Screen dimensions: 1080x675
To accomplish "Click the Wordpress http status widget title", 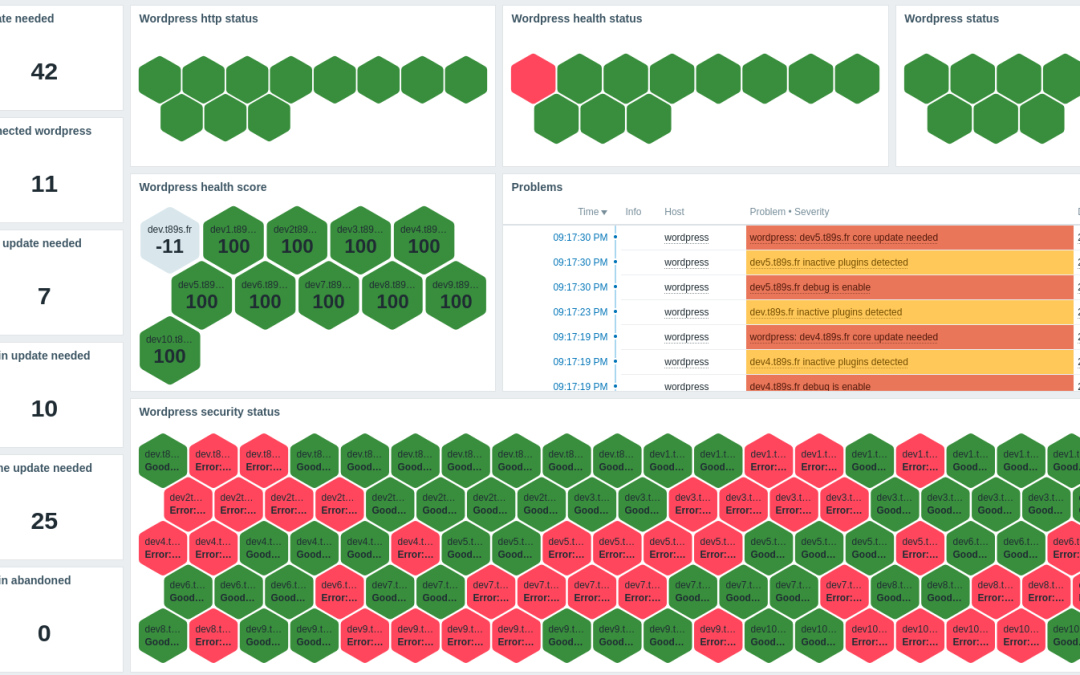I will 198,19.
